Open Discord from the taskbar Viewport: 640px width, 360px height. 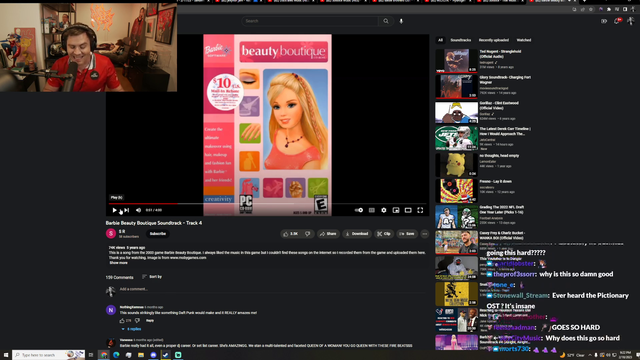point(153,355)
